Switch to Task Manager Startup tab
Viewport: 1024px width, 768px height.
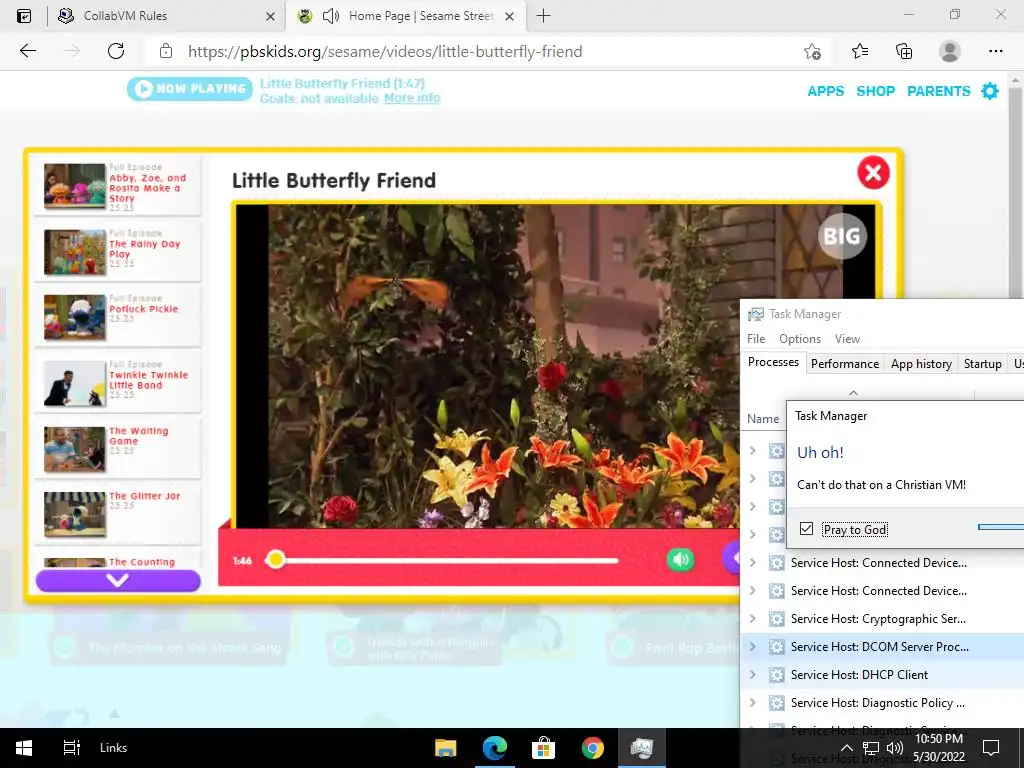(x=982, y=364)
